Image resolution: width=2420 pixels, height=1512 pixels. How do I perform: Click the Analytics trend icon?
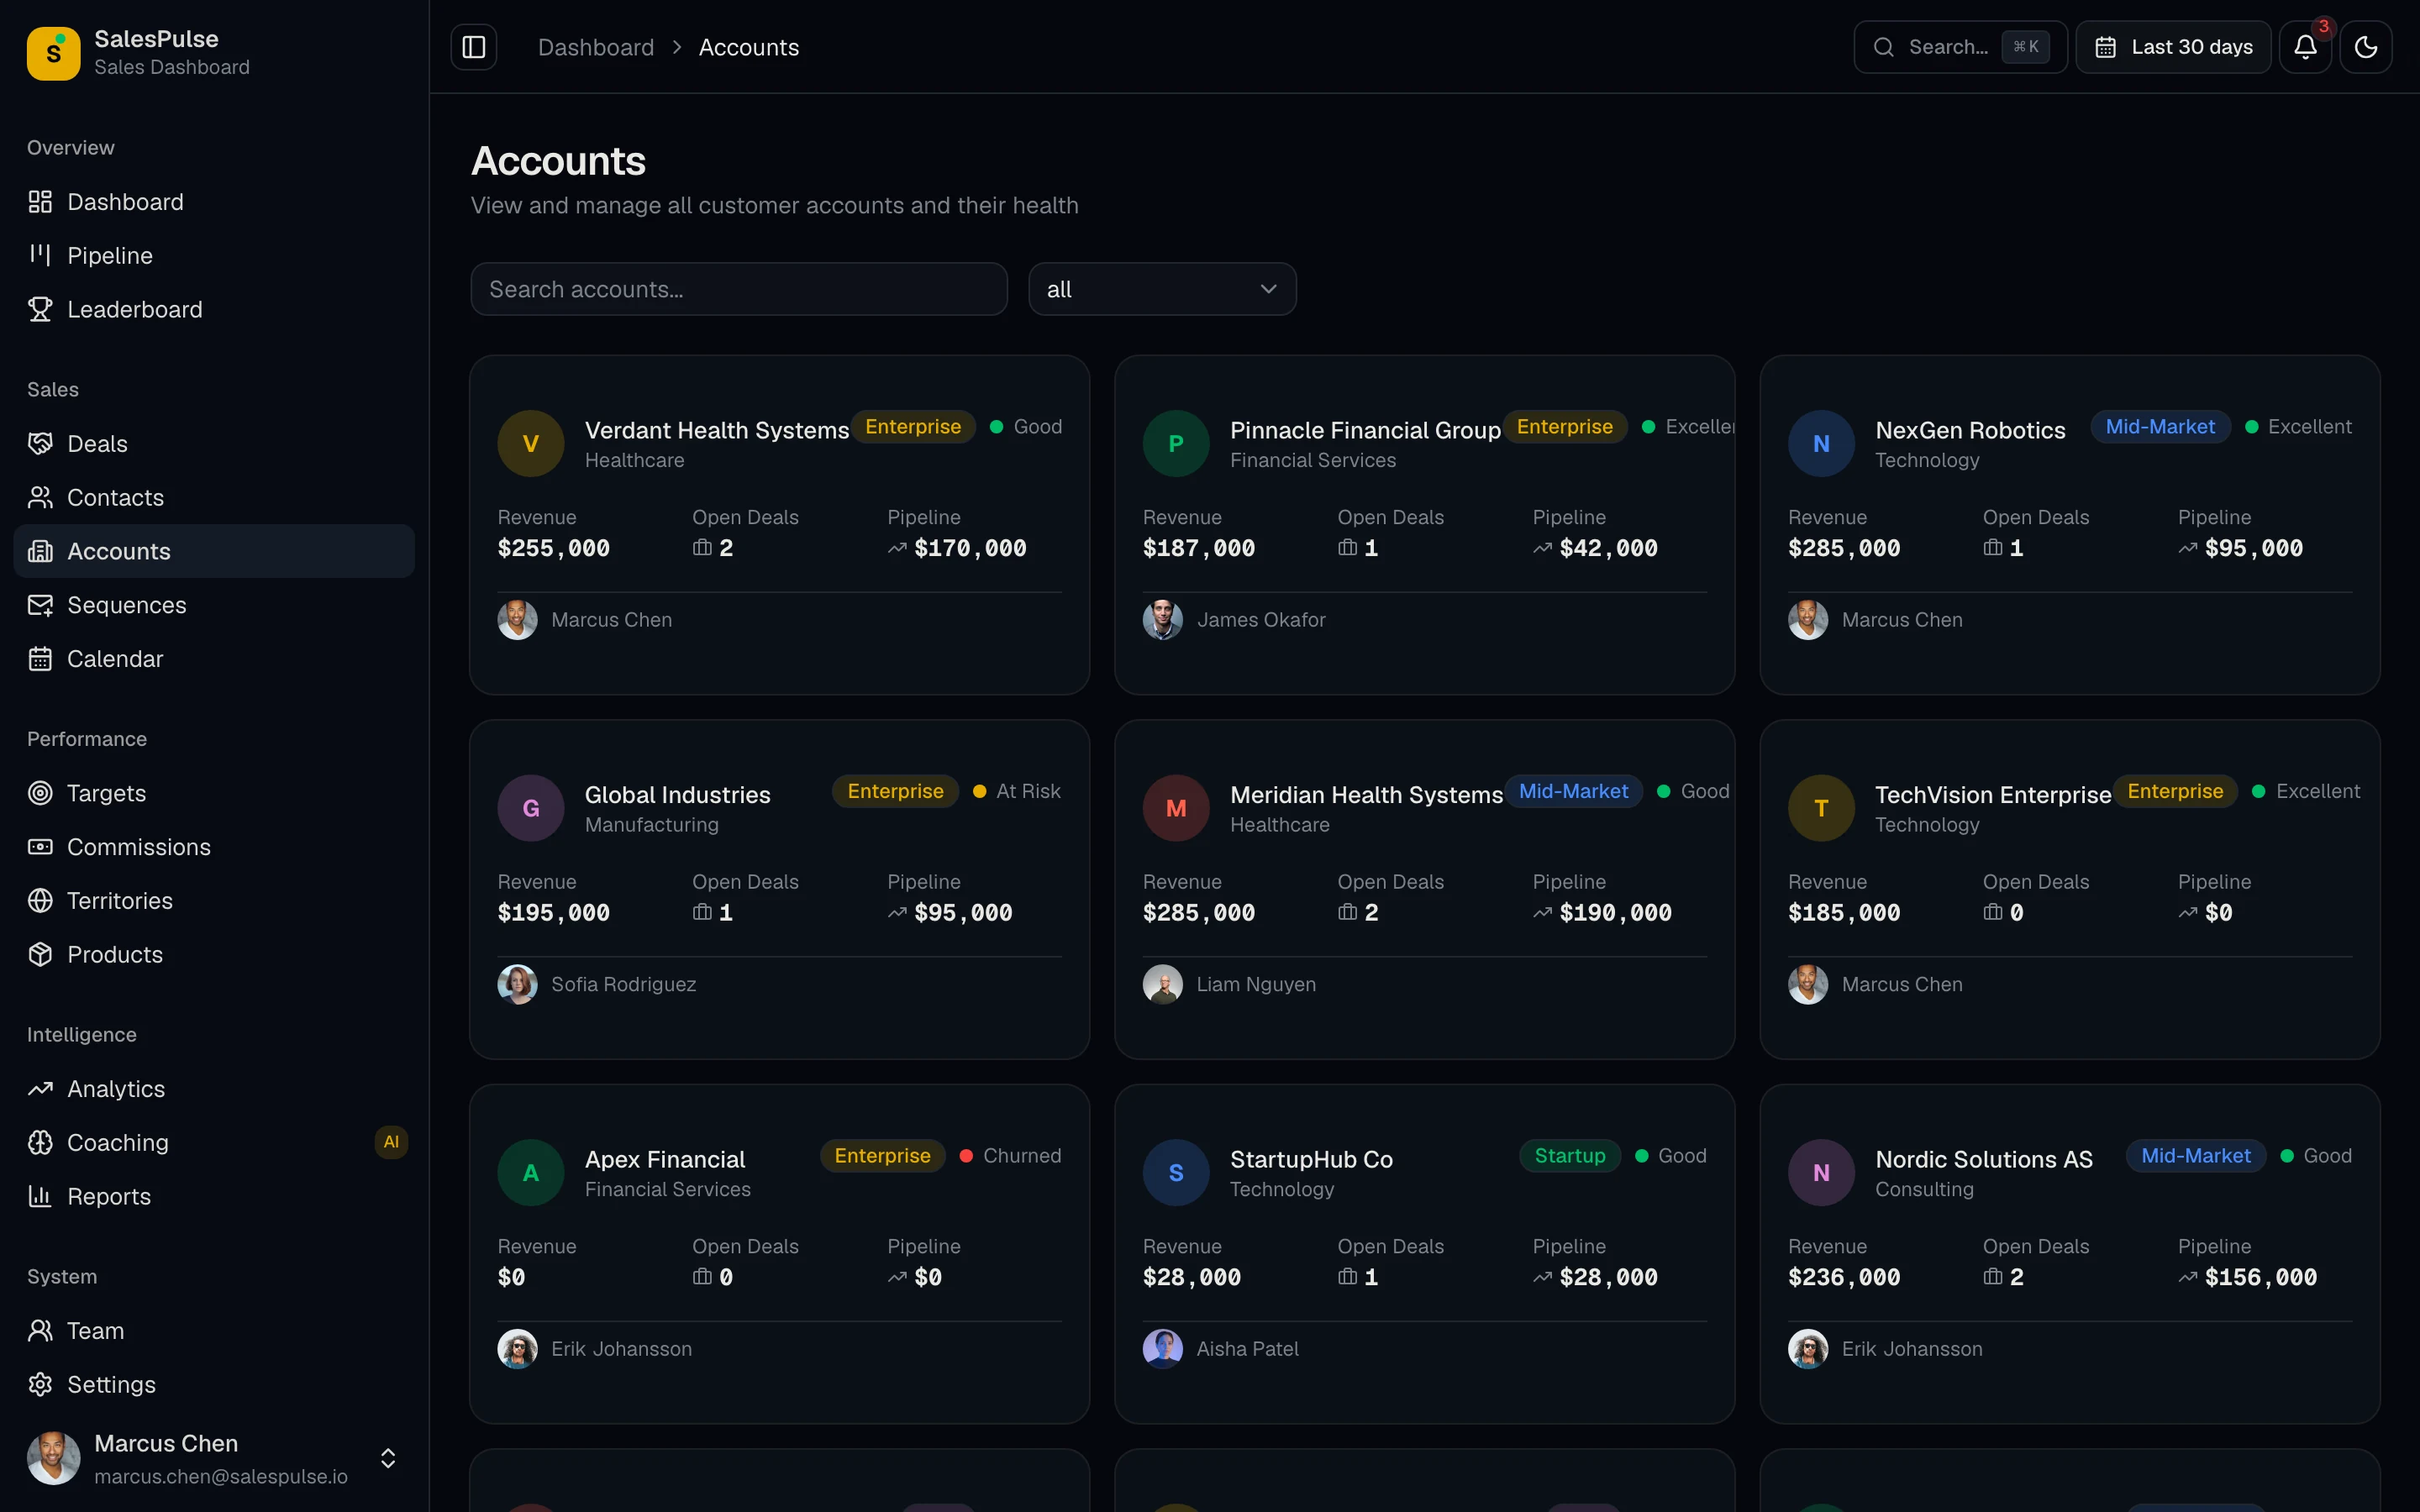(x=40, y=1089)
